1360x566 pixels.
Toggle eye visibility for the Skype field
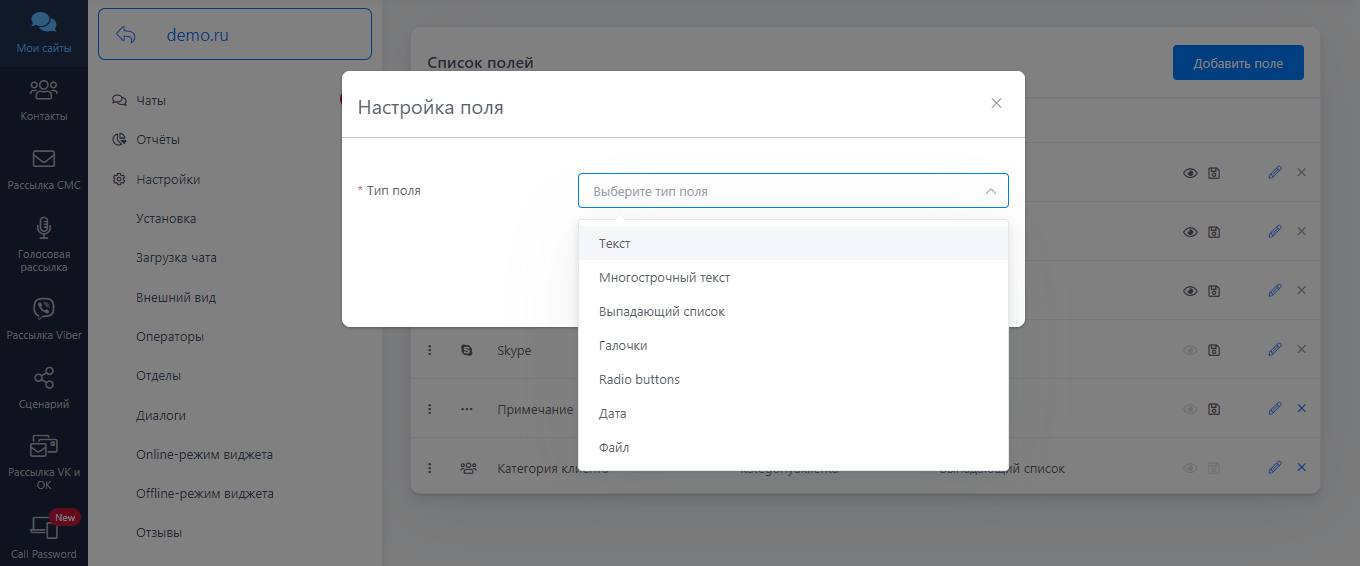click(x=1190, y=350)
